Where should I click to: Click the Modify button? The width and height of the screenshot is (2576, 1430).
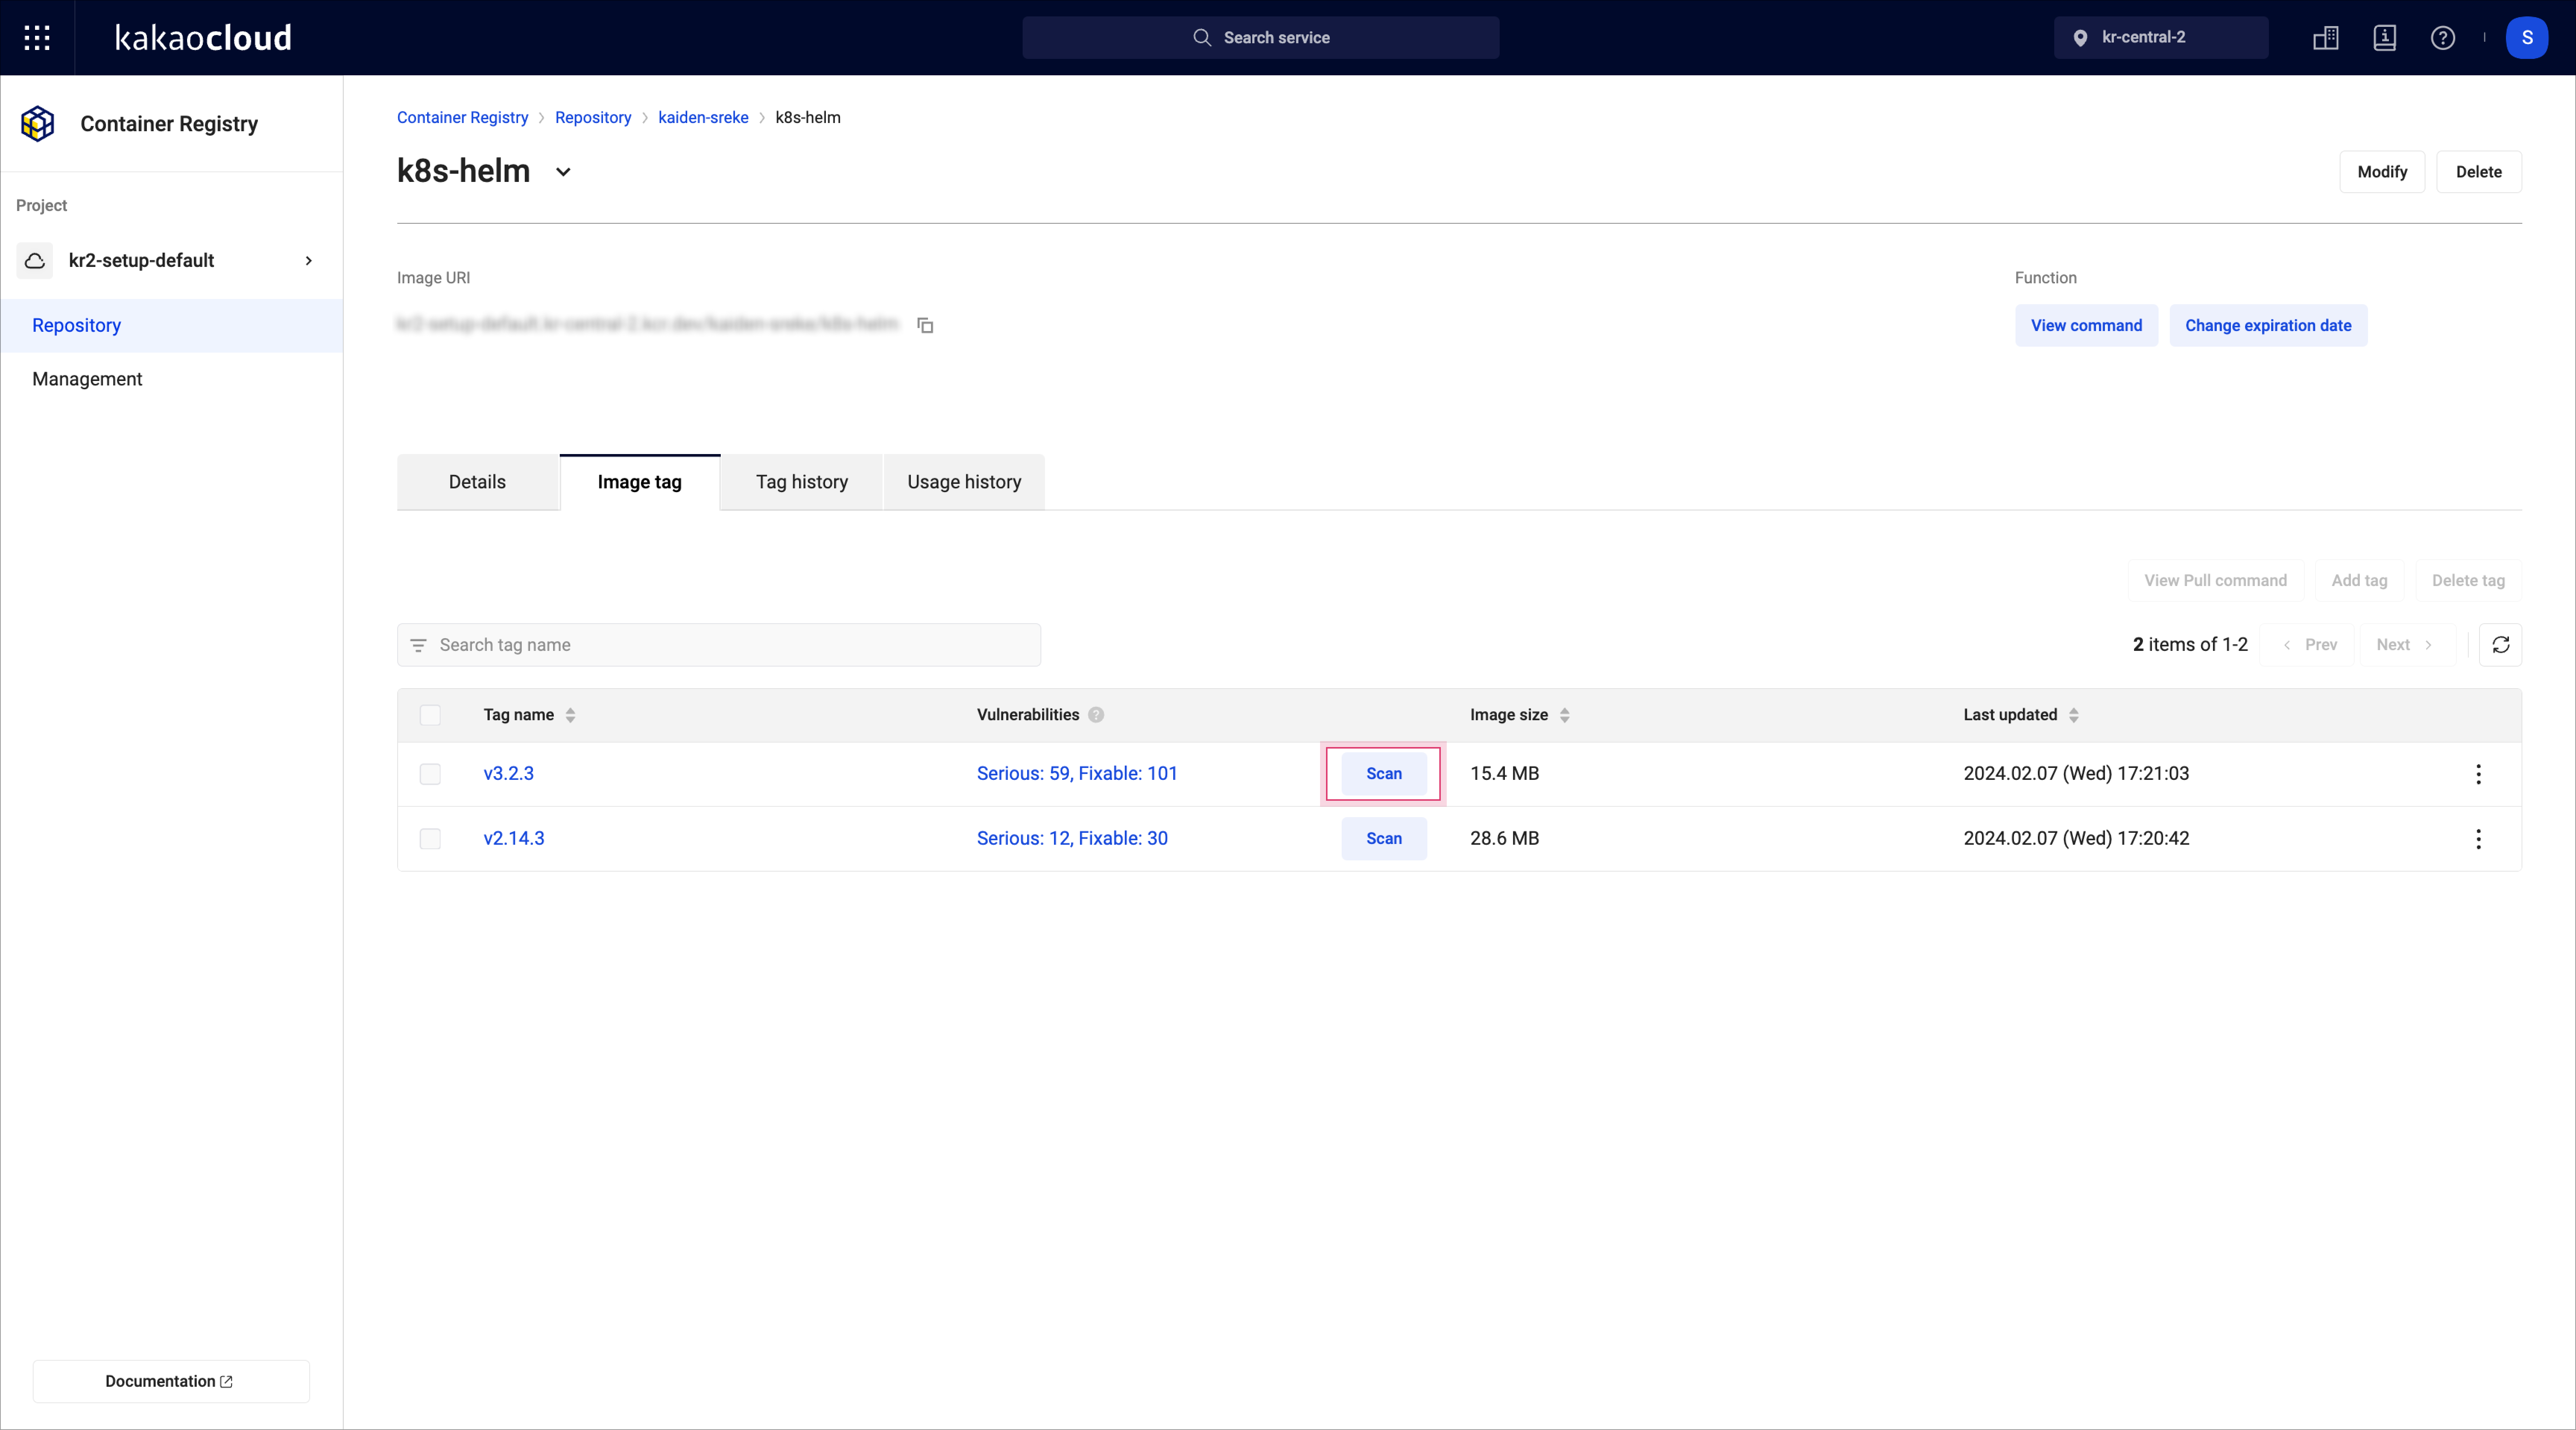pyautogui.click(x=2382, y=172)
